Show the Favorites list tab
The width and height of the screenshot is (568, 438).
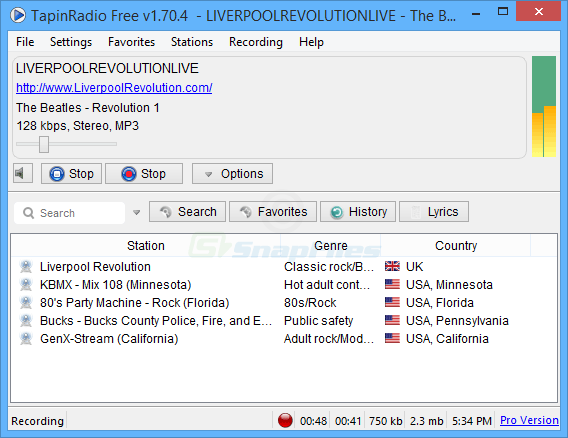(x=273, y=212)
